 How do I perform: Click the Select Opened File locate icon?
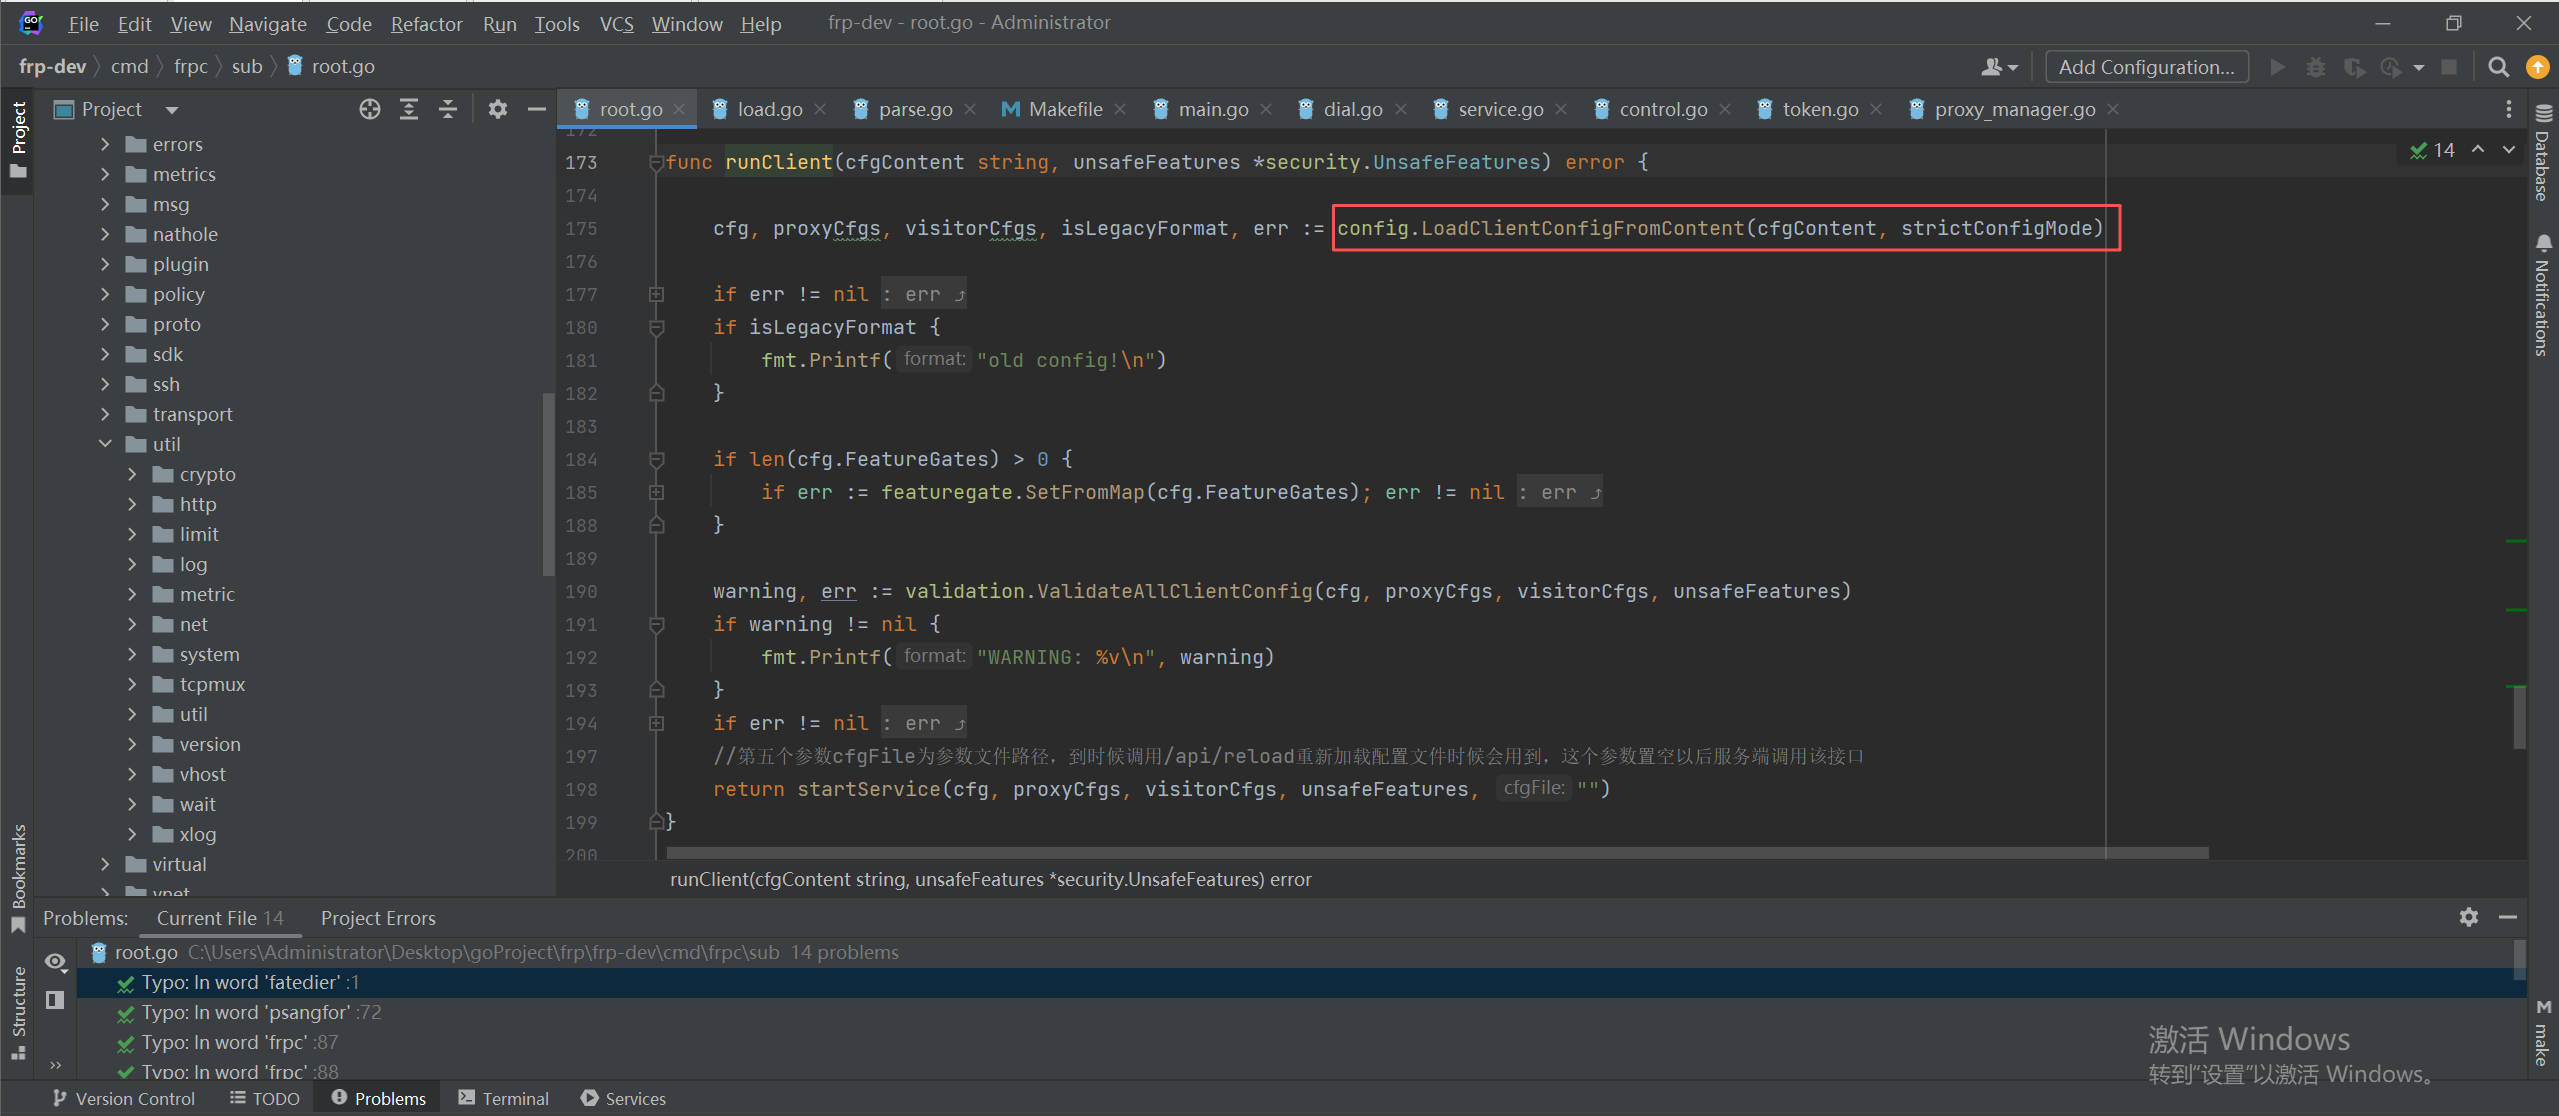pyautogui.click(x=370, y=109)
